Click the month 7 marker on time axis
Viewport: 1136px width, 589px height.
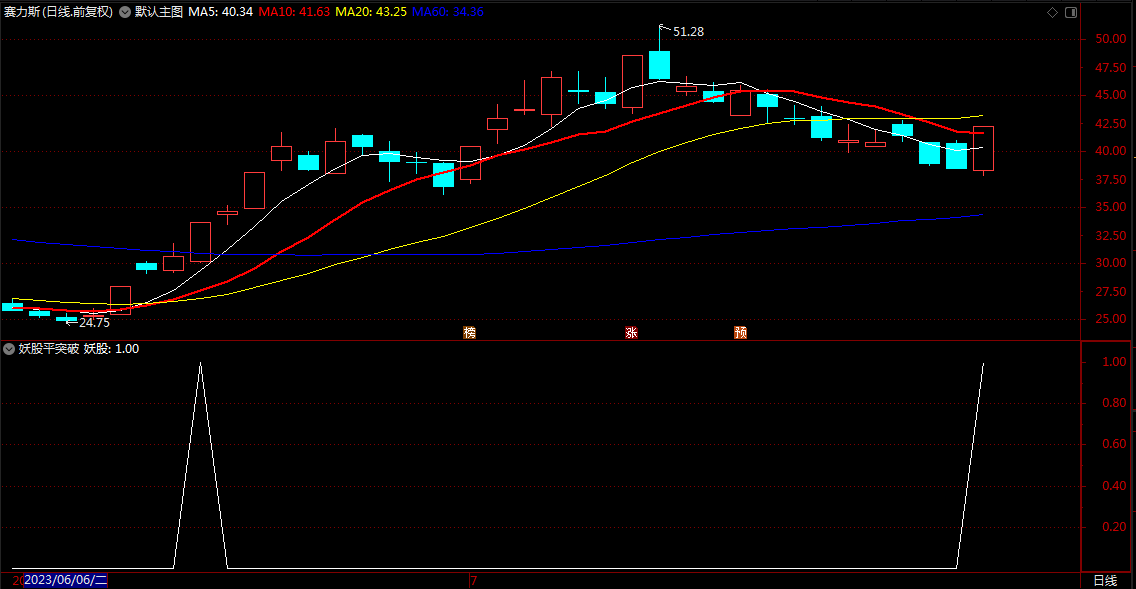(474, 581)
